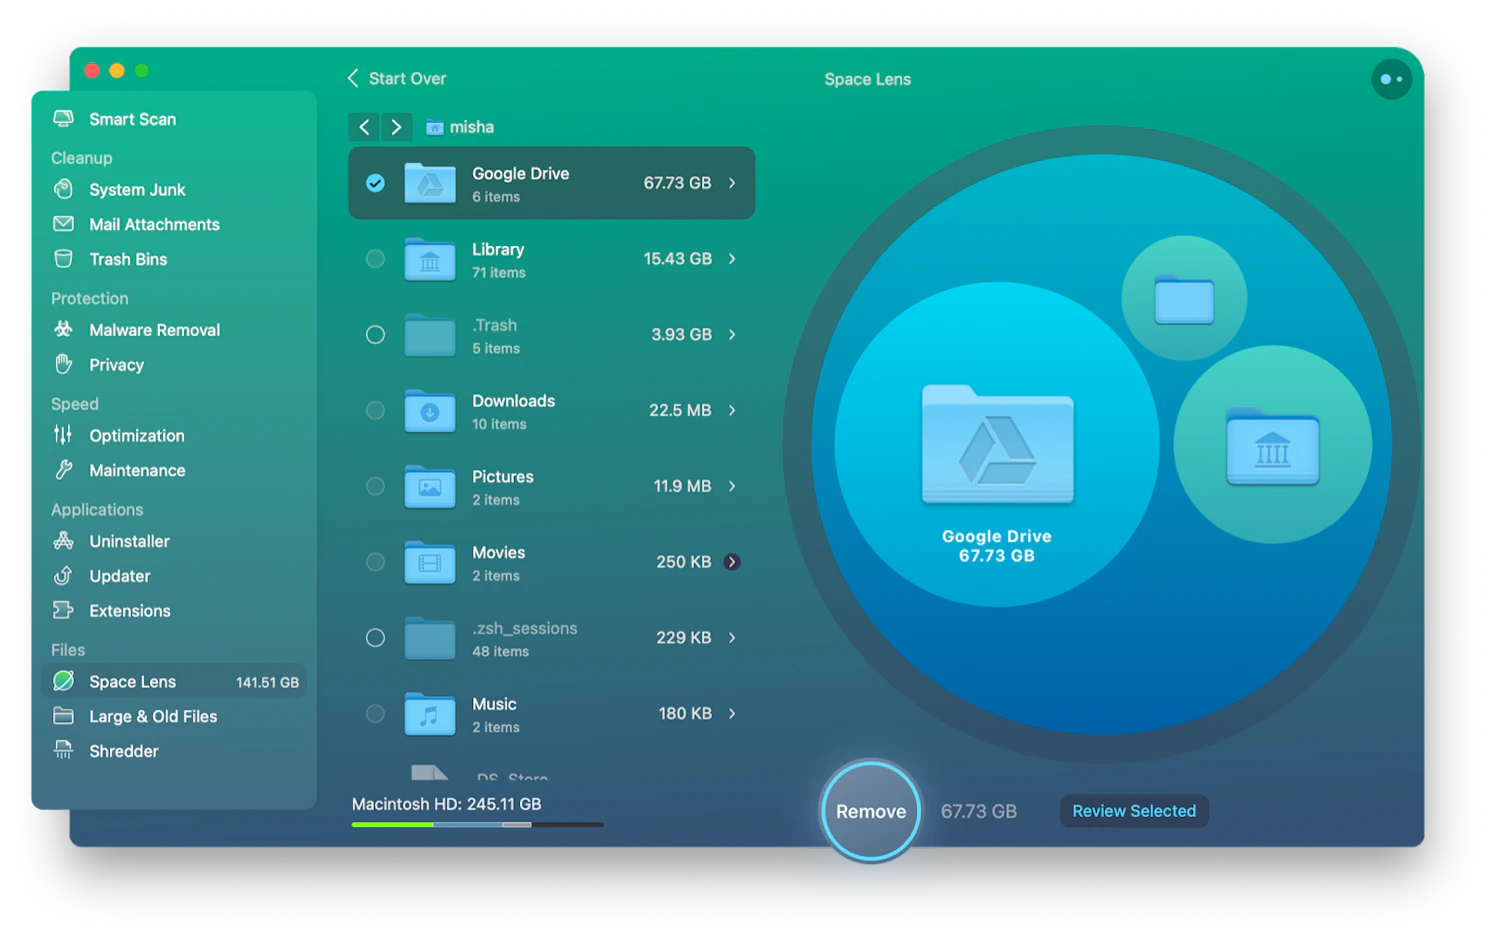Expand Pictures folder with its chevron

732,486
